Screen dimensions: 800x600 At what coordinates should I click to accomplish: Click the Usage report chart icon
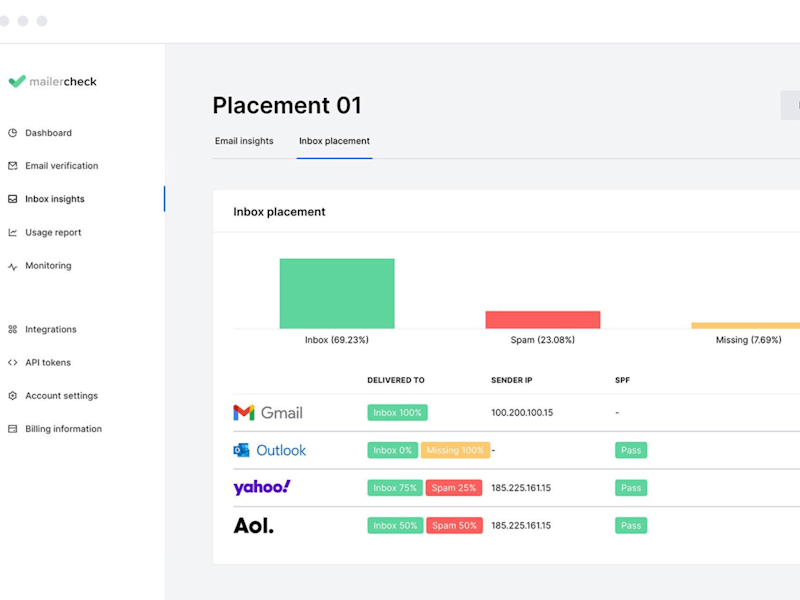point(13,233)
